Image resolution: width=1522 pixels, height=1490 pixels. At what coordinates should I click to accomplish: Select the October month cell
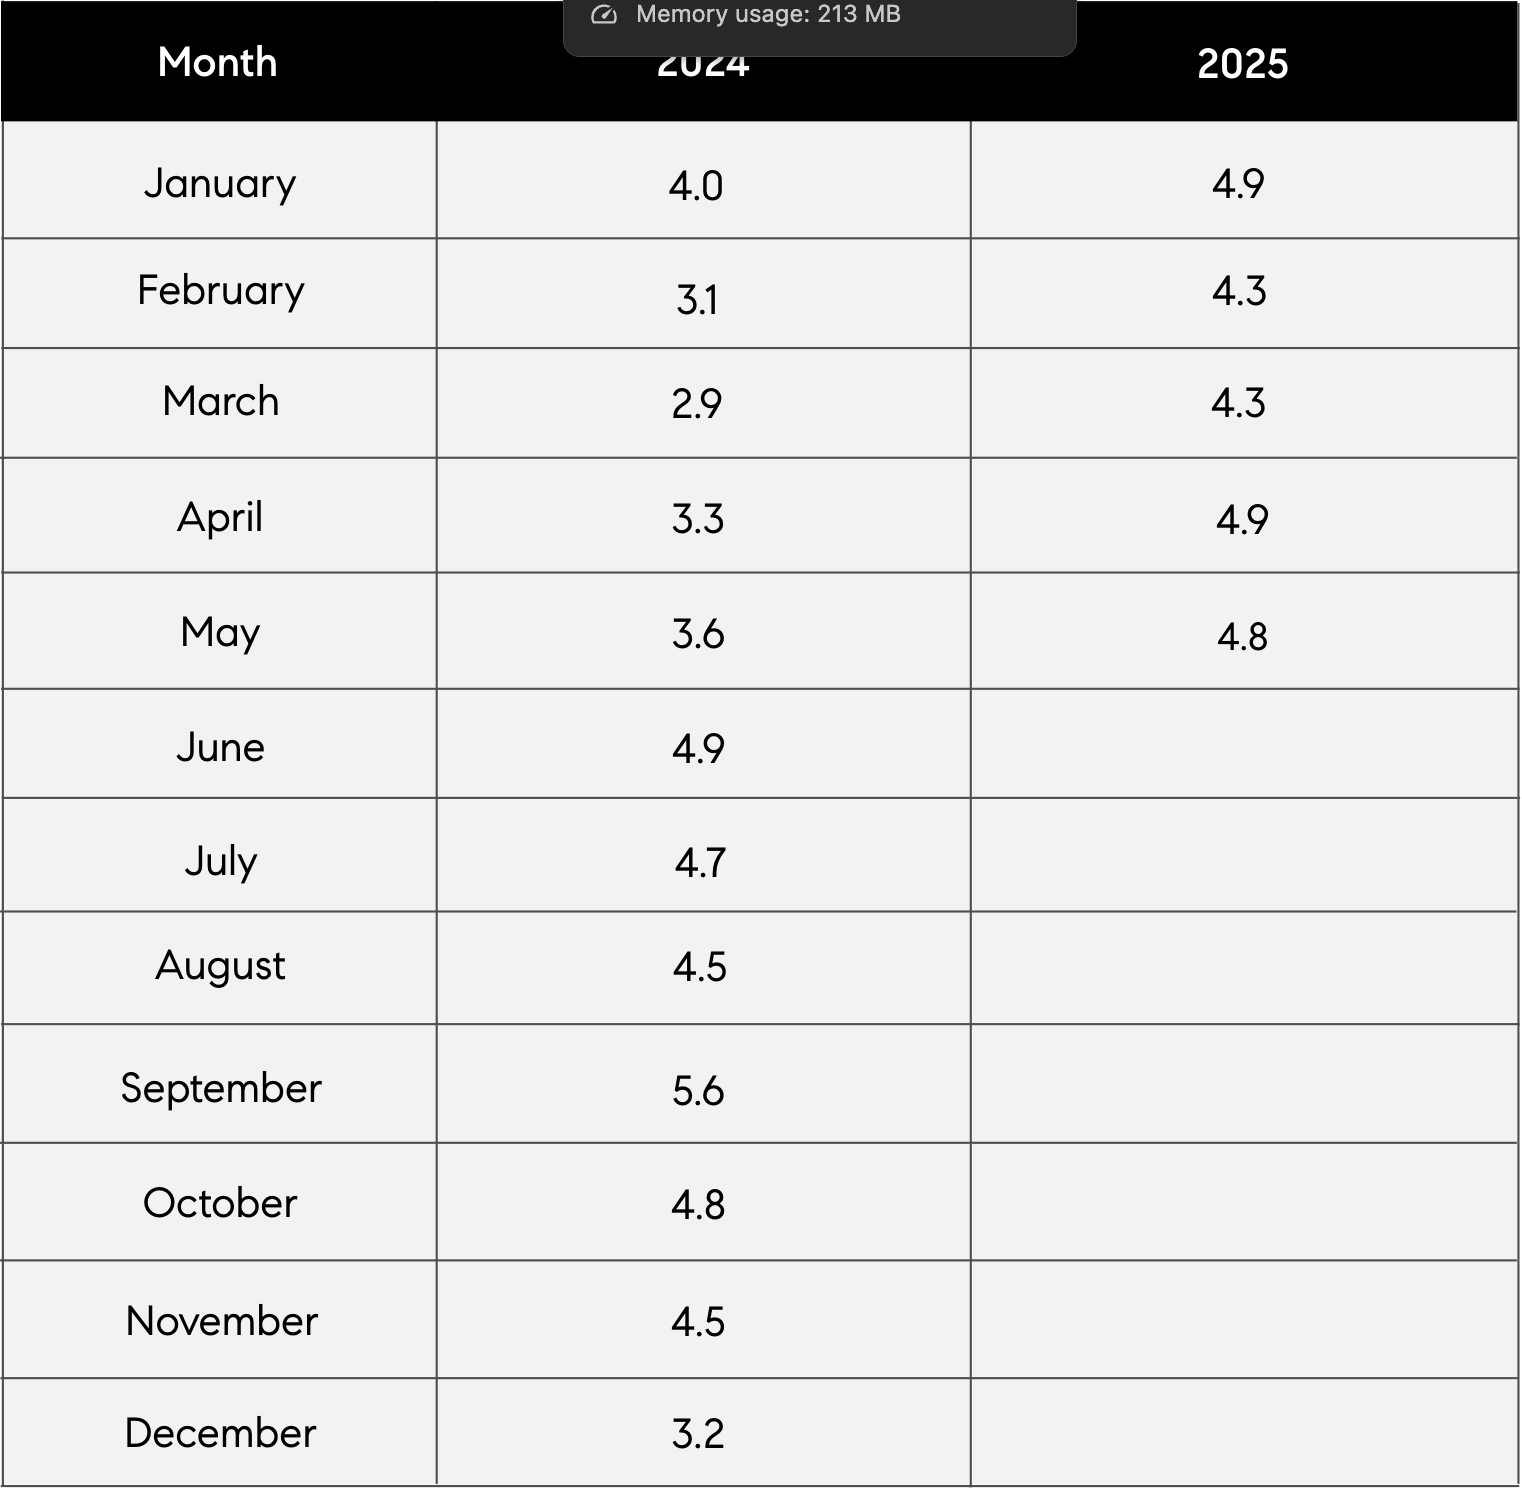tap(219, 1202)
